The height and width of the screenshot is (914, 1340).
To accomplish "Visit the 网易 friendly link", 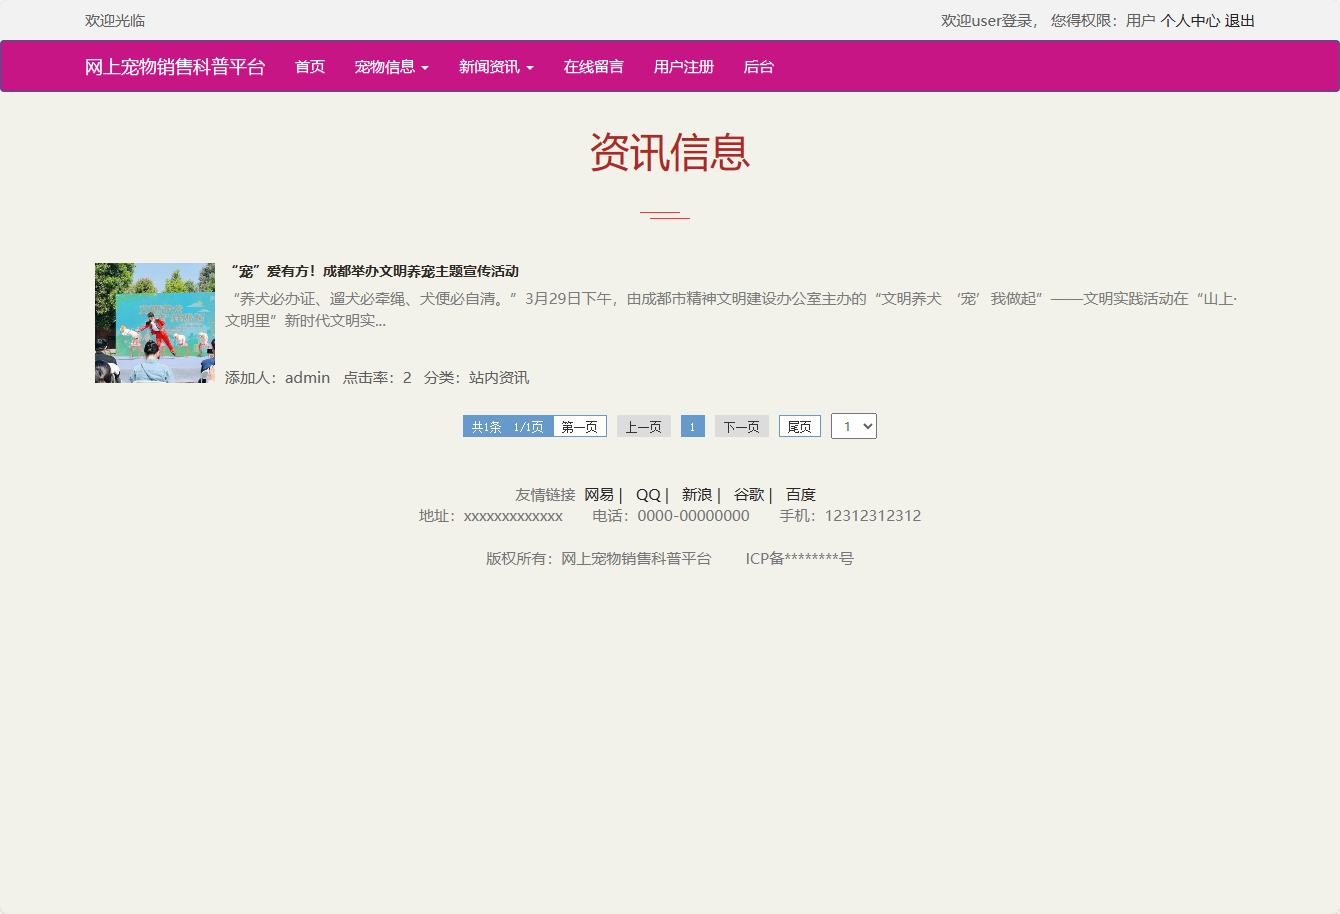I will (x=598, y=494).
